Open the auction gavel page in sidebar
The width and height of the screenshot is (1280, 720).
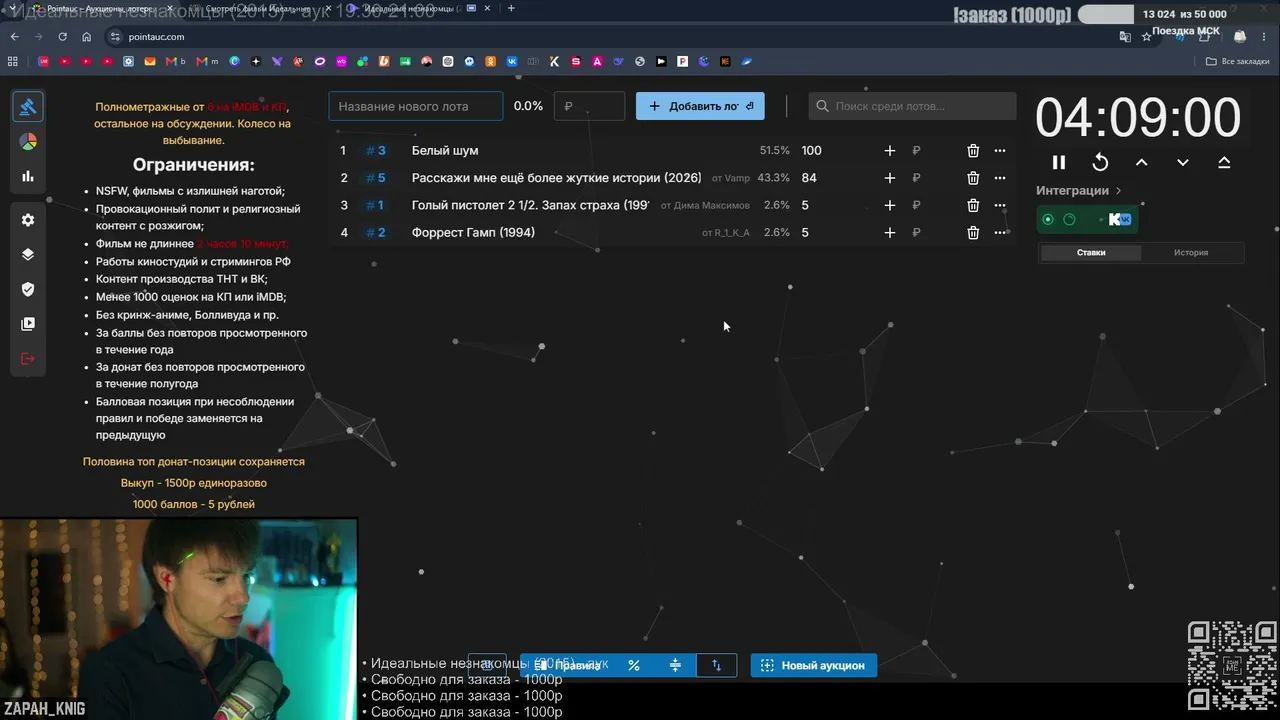tap(28, 107)
